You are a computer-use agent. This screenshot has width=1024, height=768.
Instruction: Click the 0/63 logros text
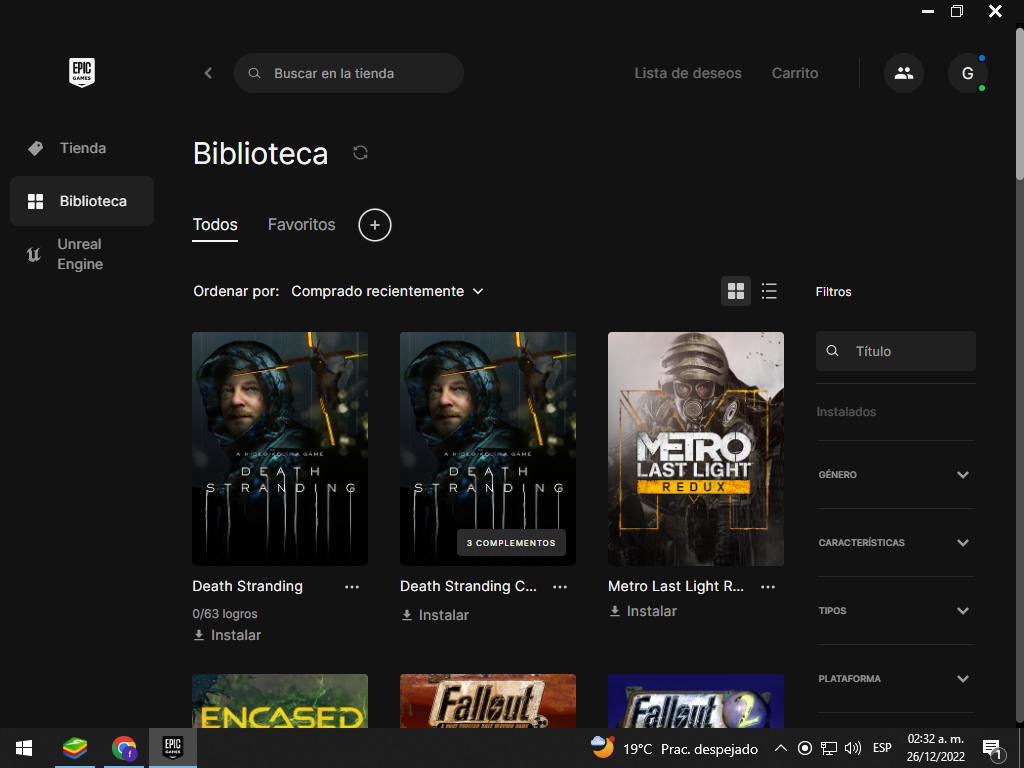pyautogui.click(x=225, y=614)
